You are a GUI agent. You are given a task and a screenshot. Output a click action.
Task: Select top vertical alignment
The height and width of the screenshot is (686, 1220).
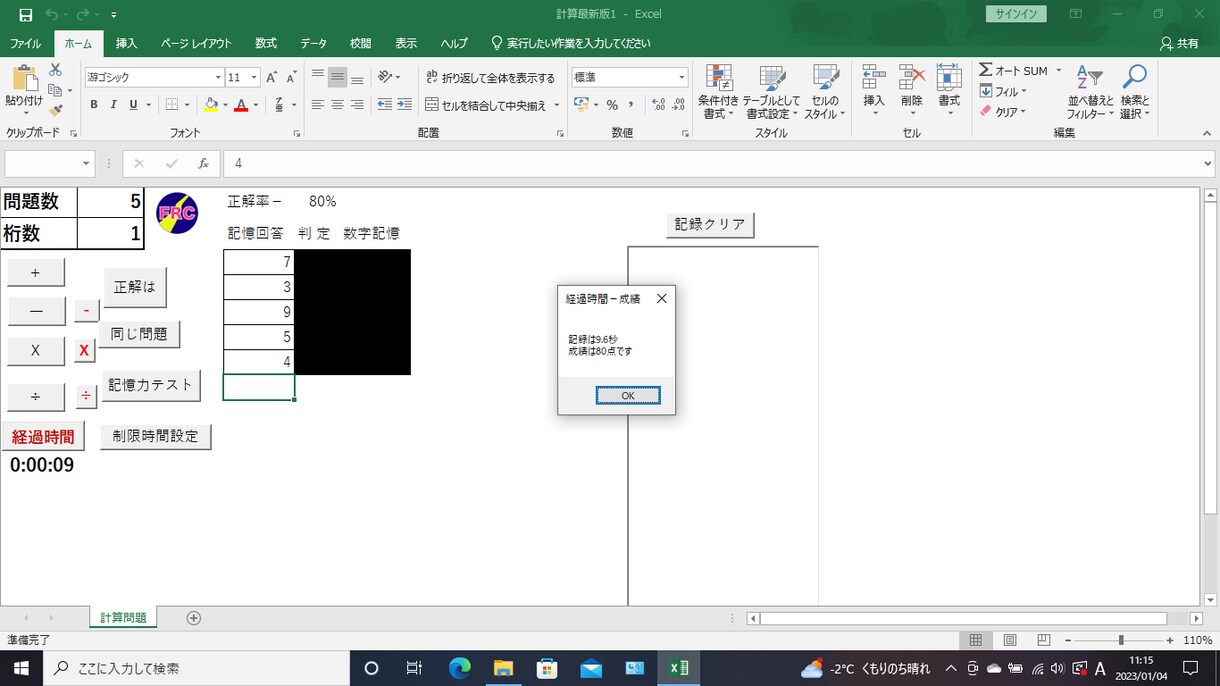pos(318,77)
